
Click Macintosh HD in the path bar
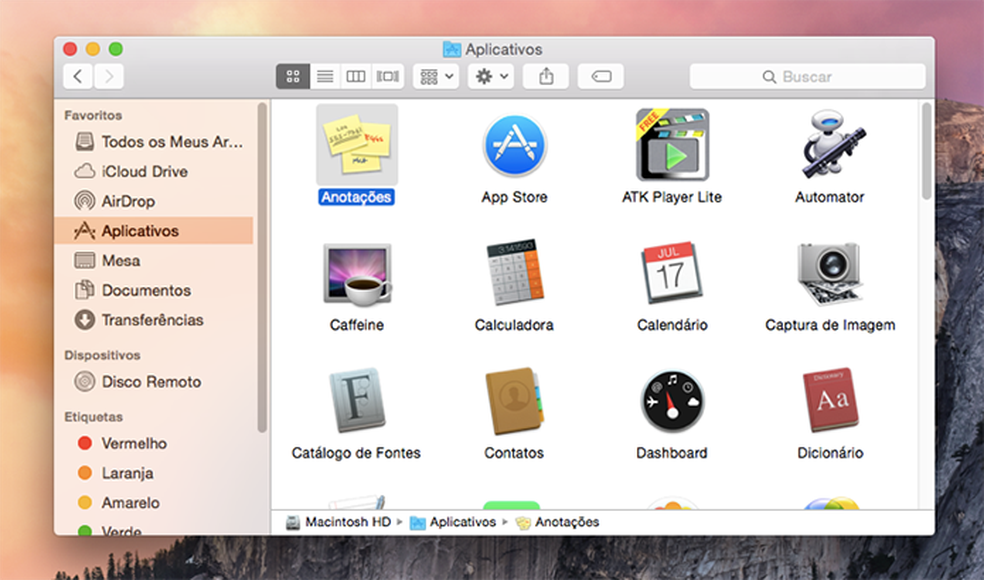coord(347,522)
